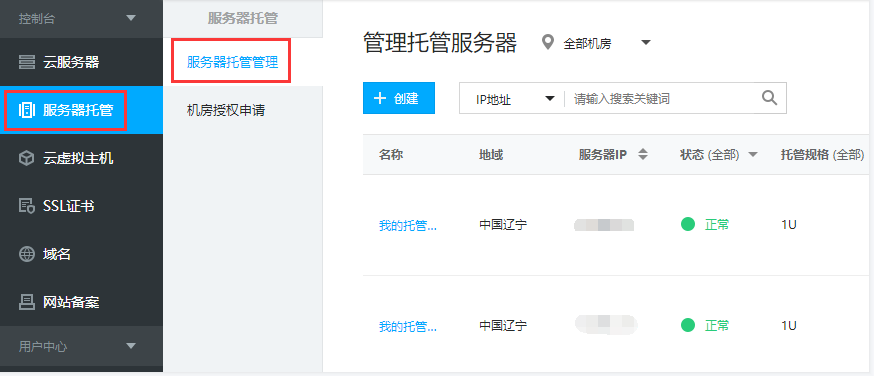Click the 网站备案 icon in sidebar
The height and width of the screenshot is (376, 874).
(x=26, y=302)
